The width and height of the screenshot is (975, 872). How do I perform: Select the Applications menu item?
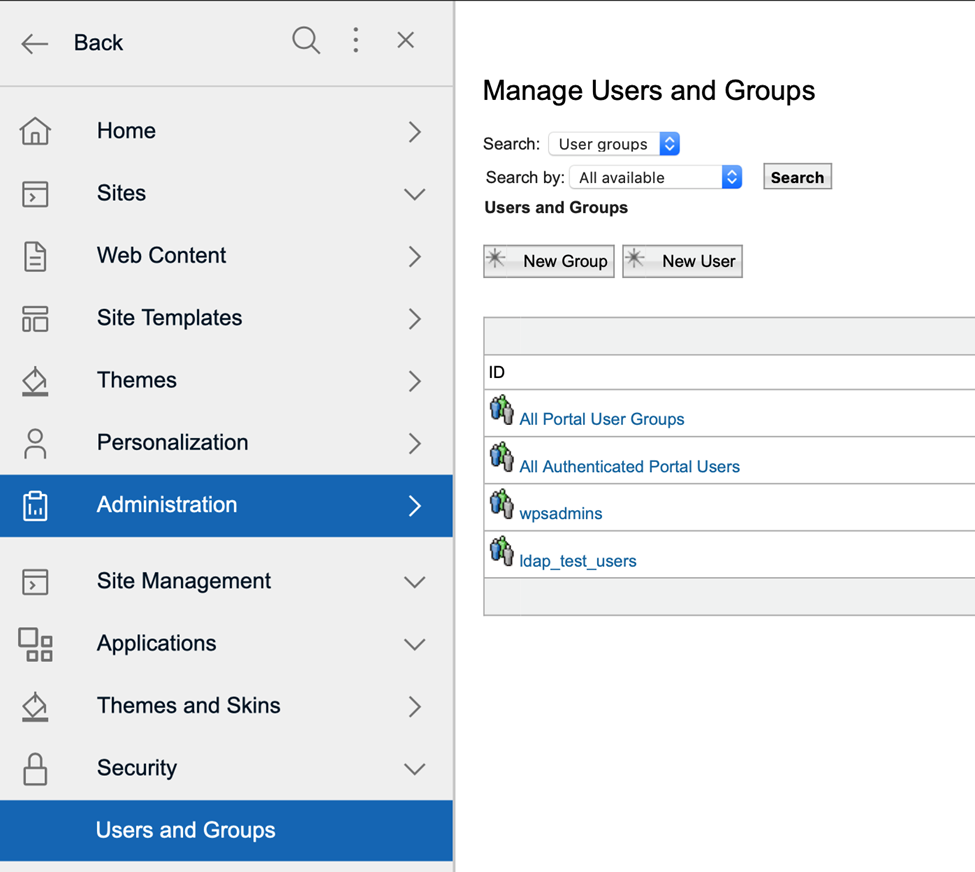tap(226, 644)
